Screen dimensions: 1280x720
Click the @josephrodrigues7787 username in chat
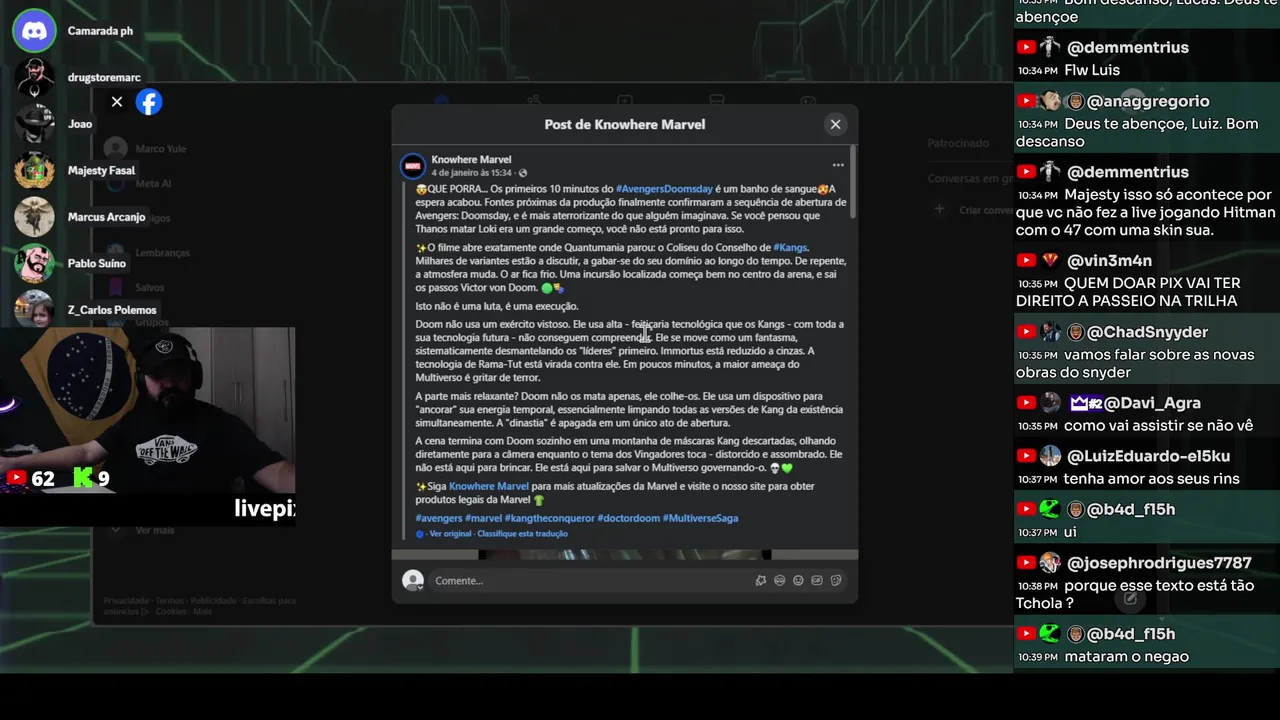point(1159,563)
